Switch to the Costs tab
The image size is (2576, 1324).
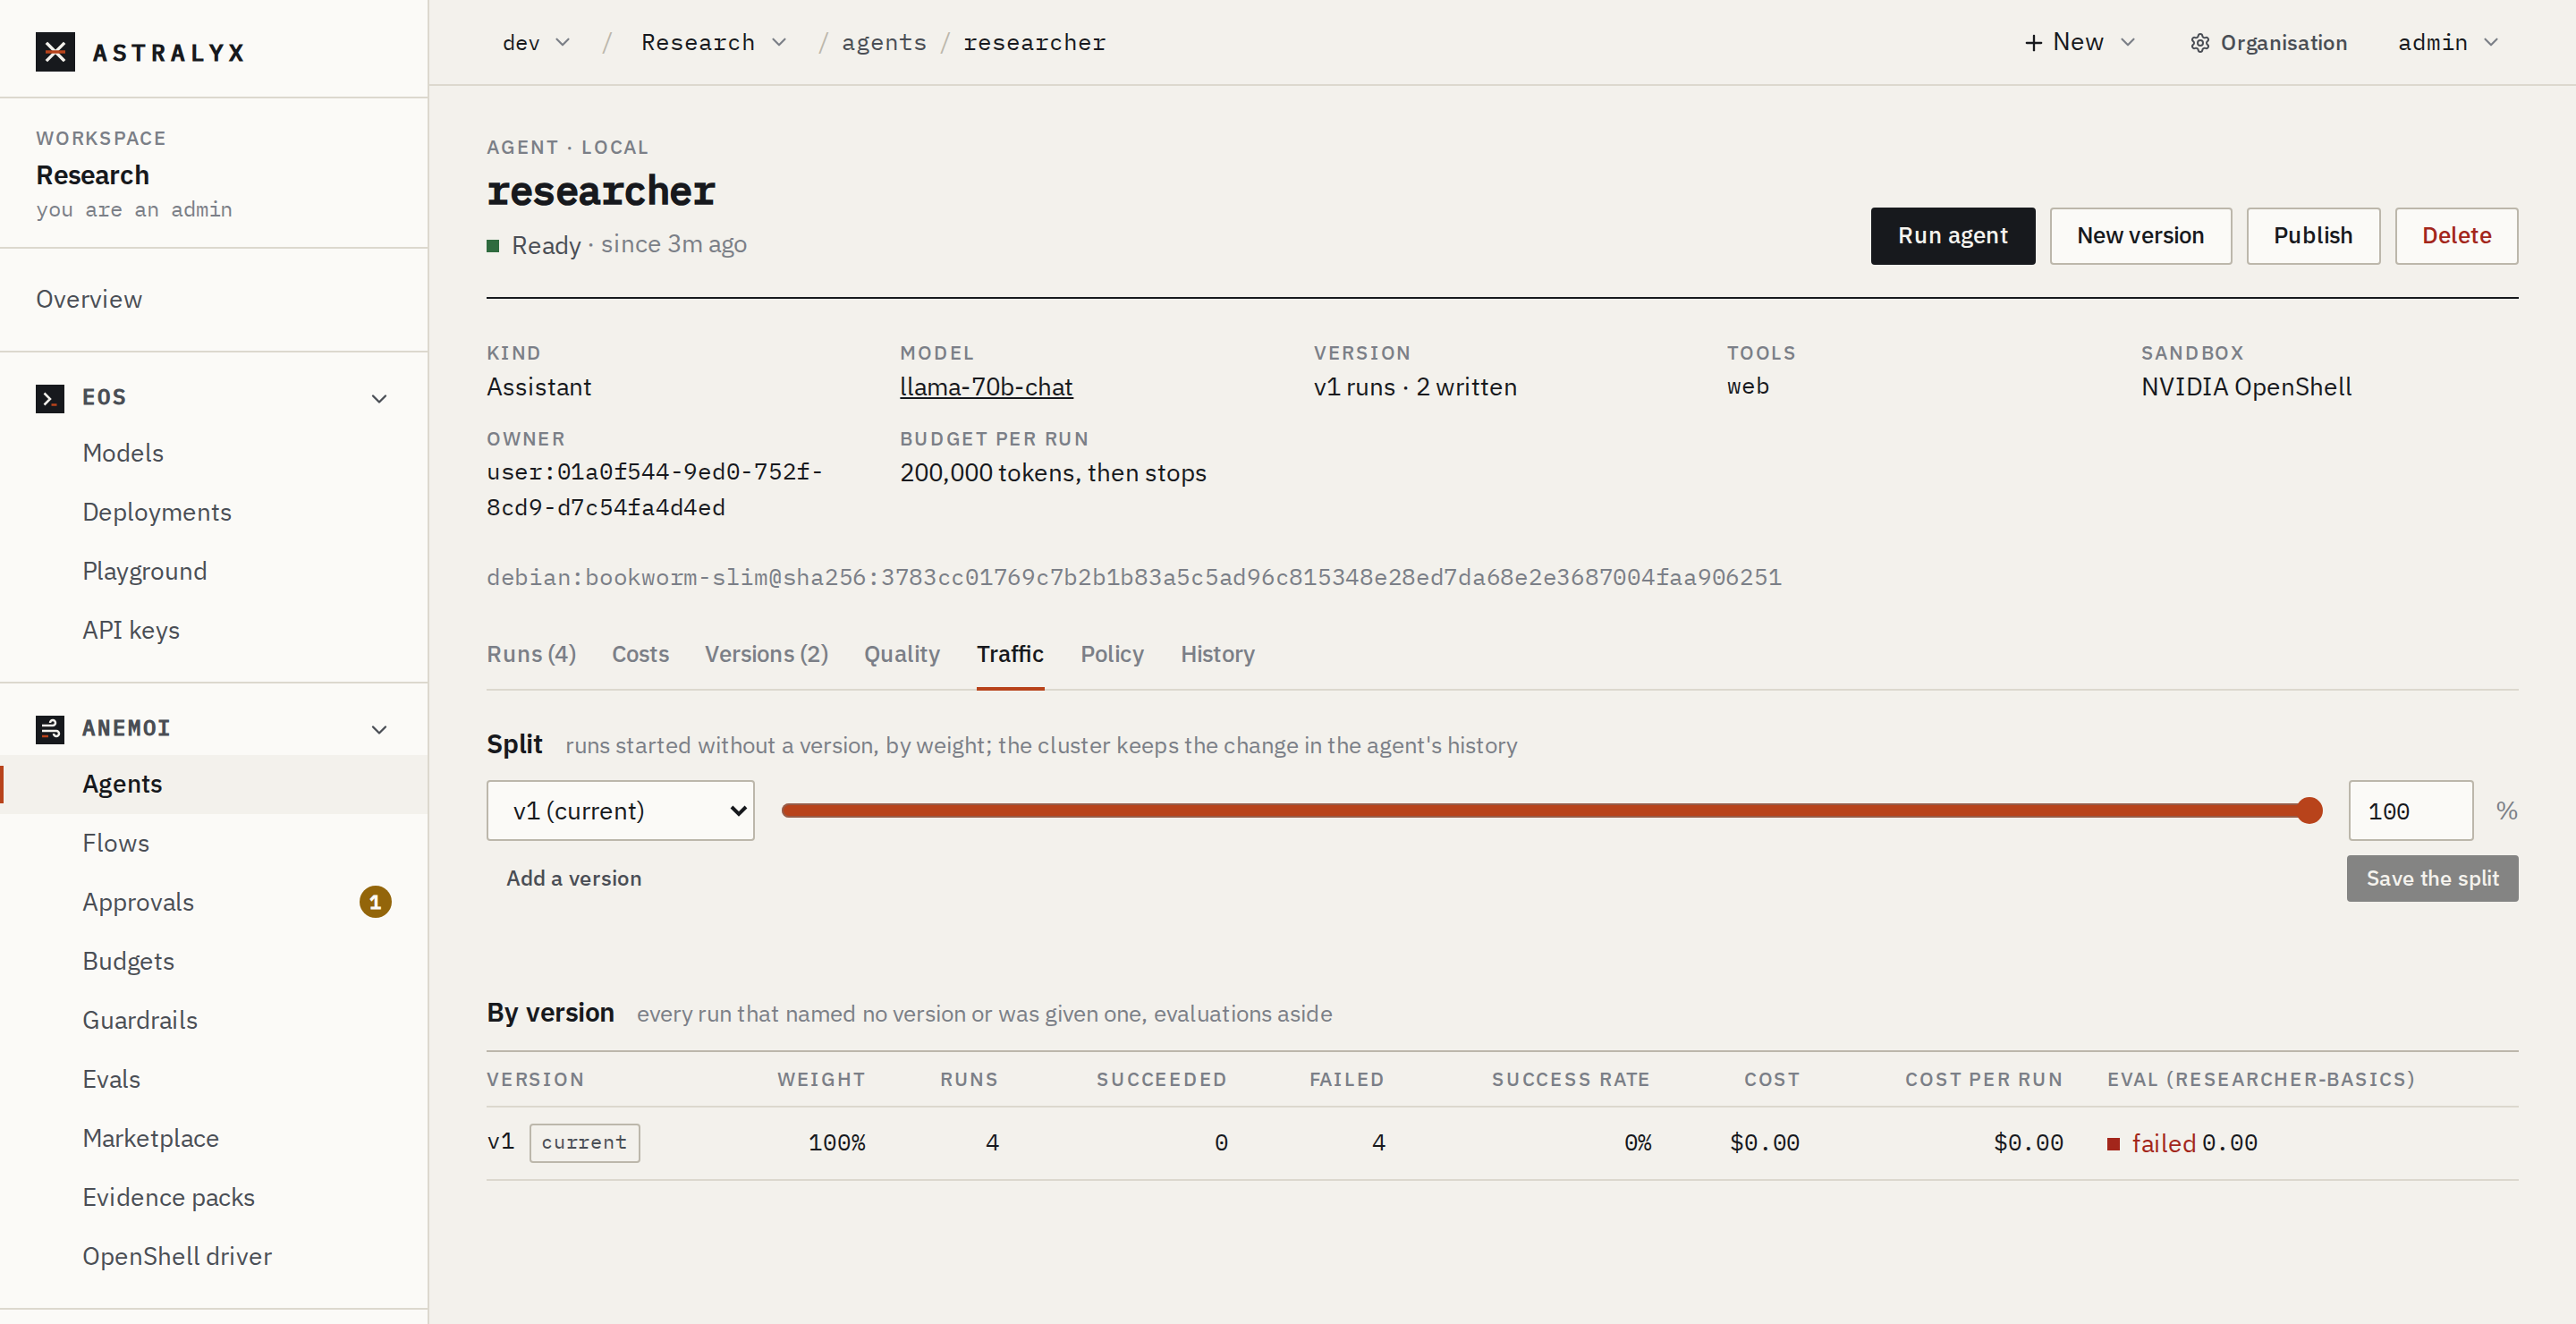(x=640, y=654)
